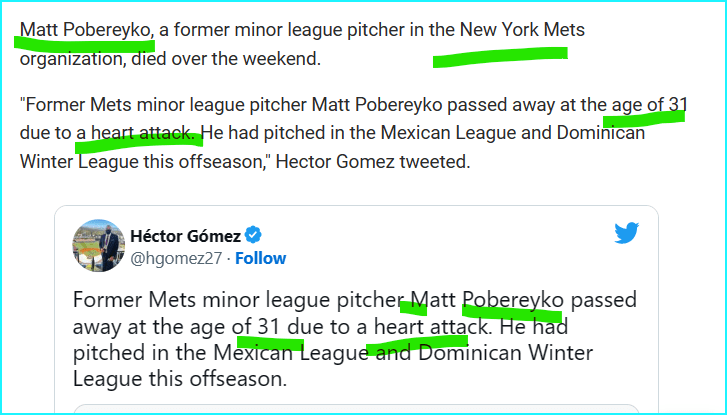The image size is (727, 415).
Task: Click "heart attack" inside the embedded tweet
Action: pos(432,326)
